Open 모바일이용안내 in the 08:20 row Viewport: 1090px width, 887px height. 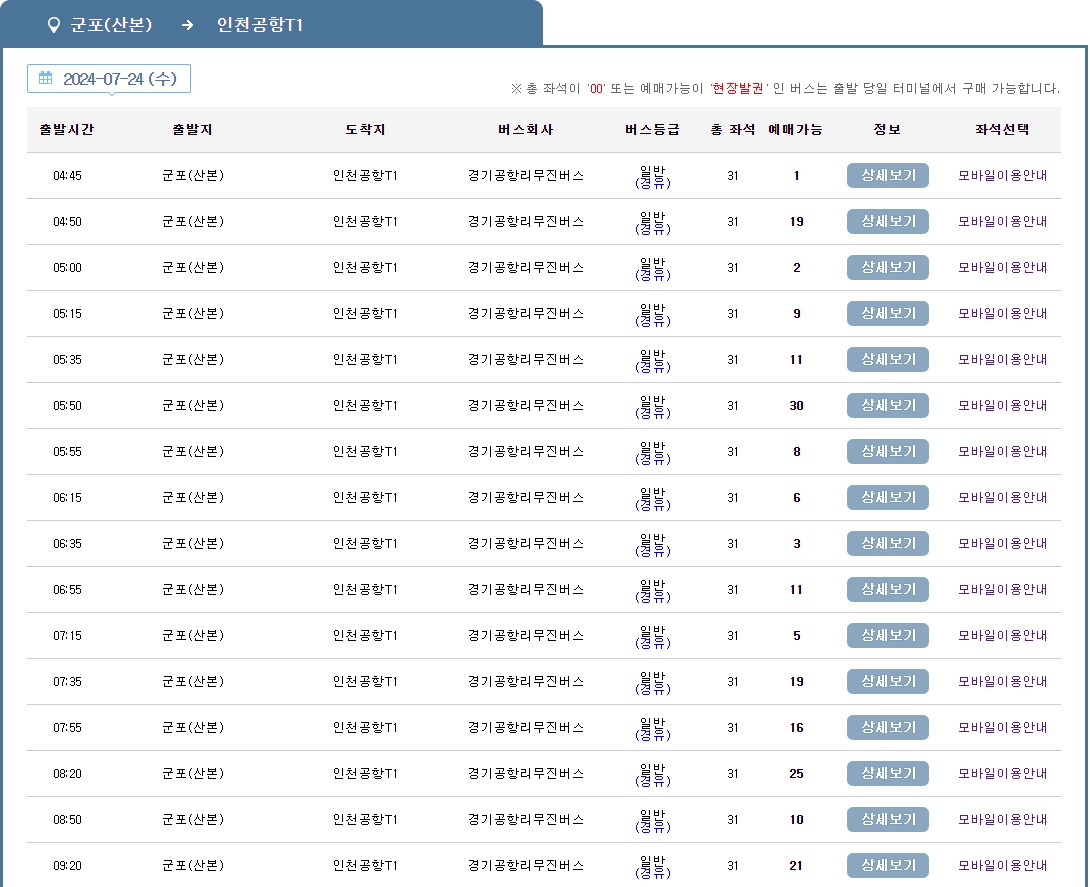point(1002,773)
